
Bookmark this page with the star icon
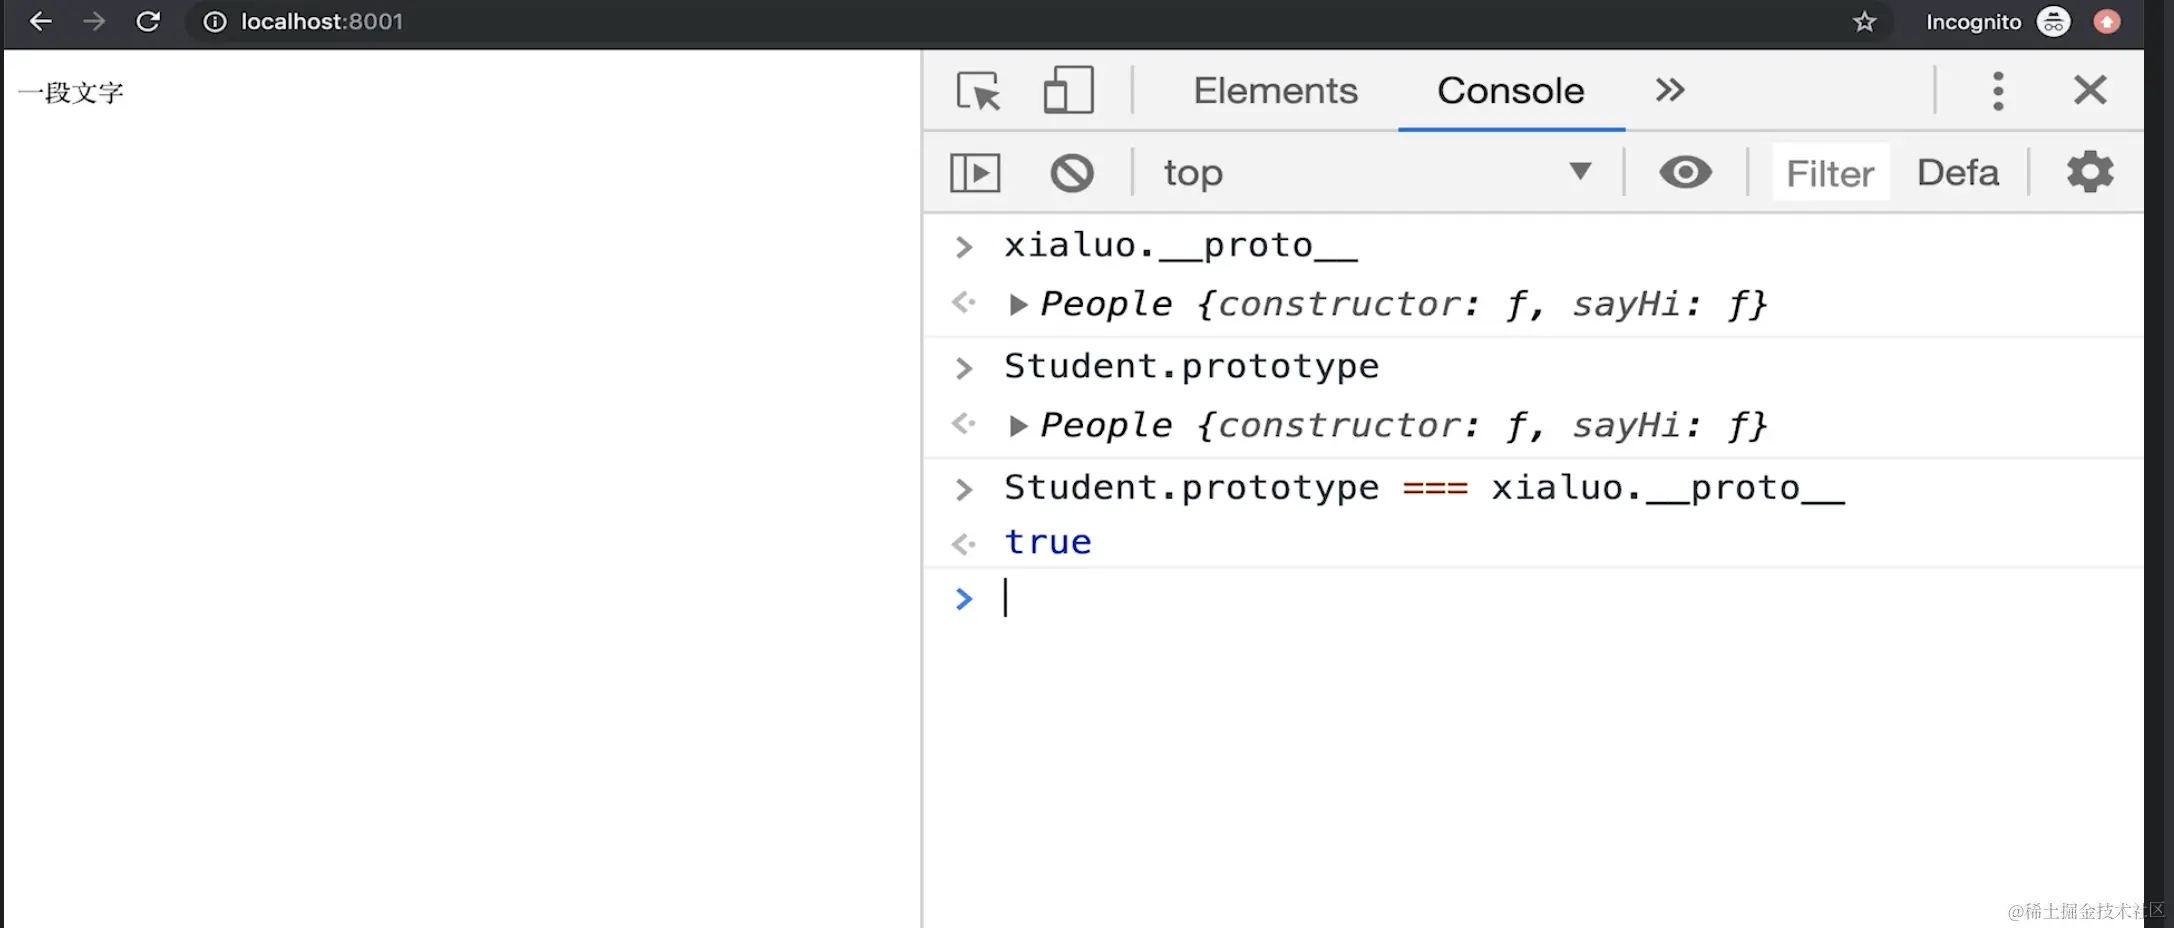pos(1864,22)
